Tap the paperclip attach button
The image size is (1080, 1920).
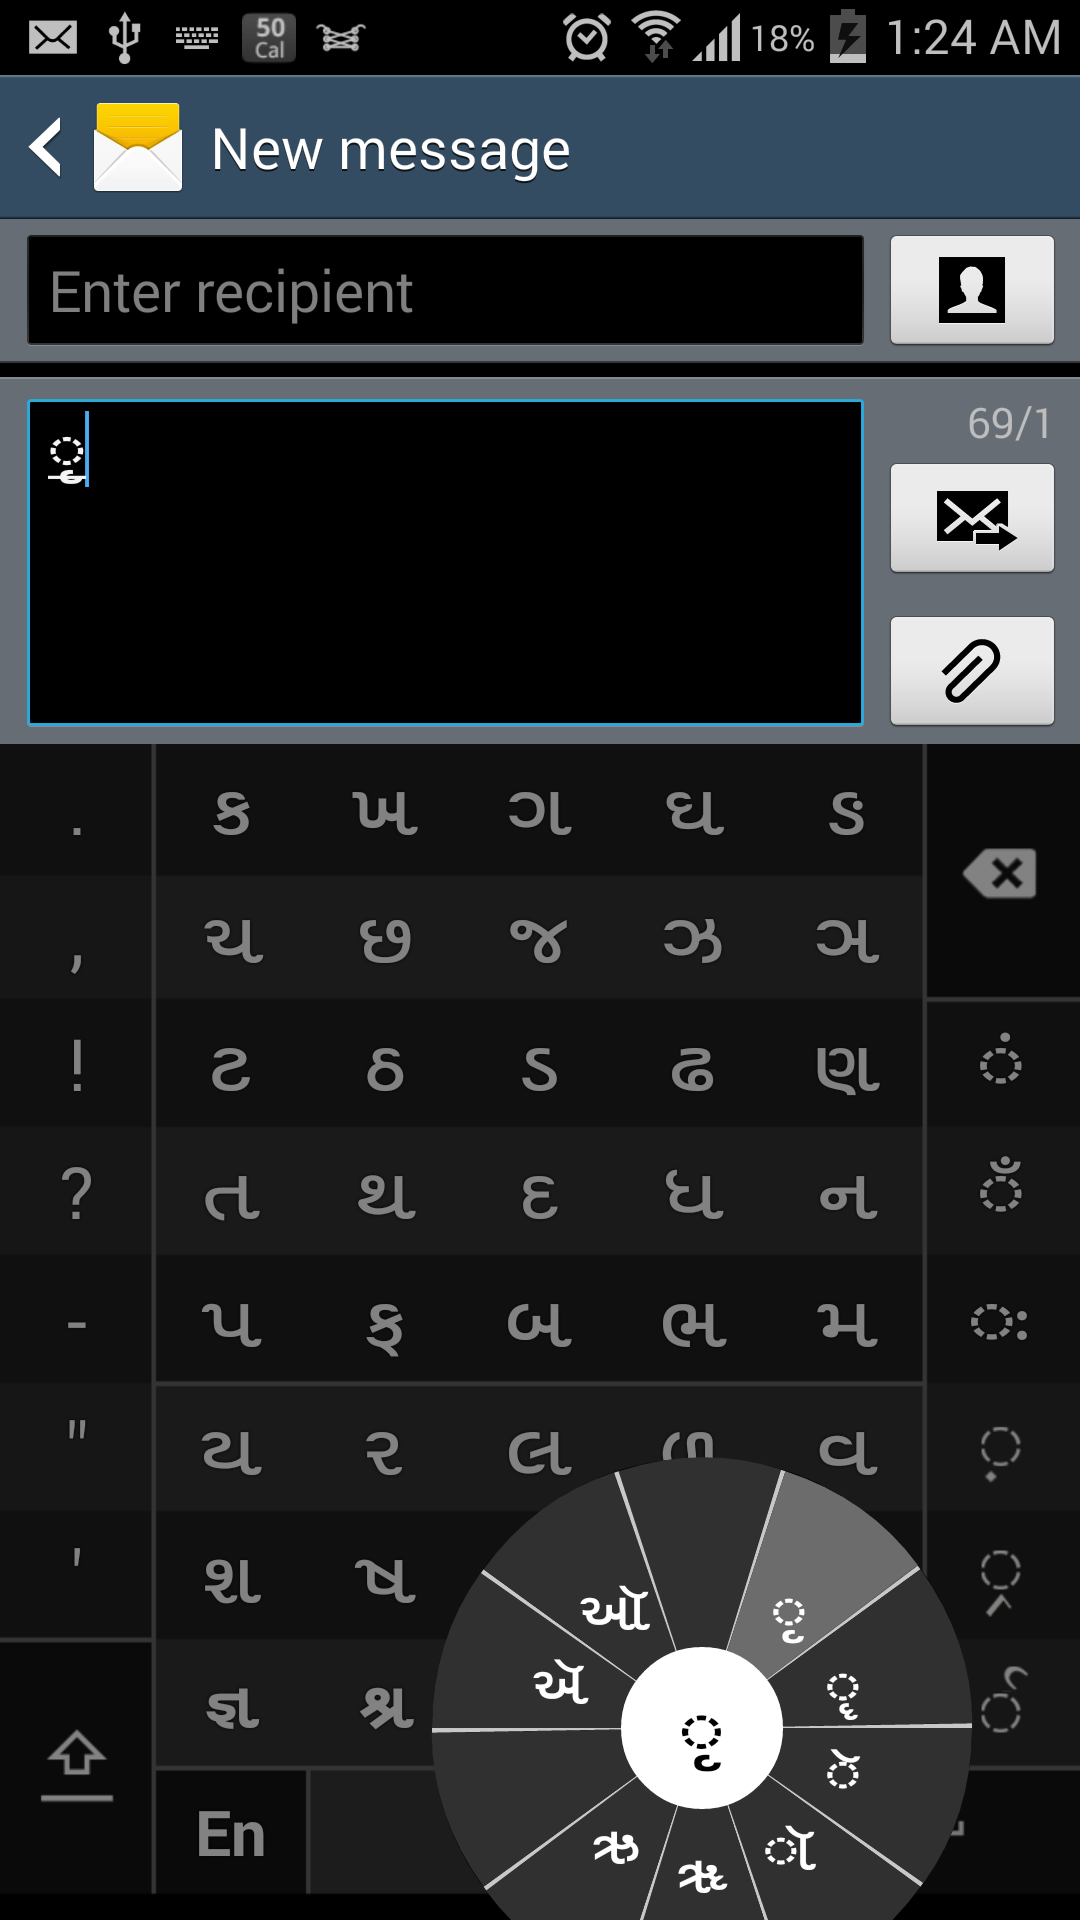972,670
